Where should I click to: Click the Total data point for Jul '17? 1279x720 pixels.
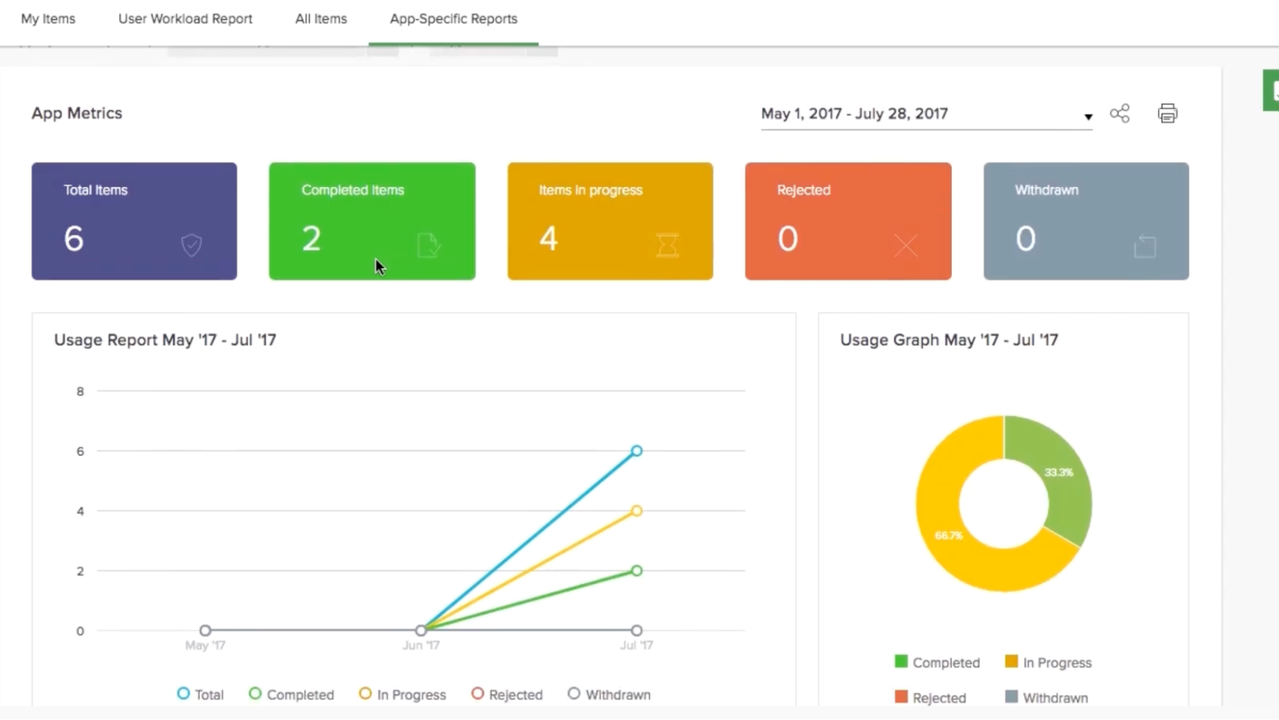pos(636,451)
